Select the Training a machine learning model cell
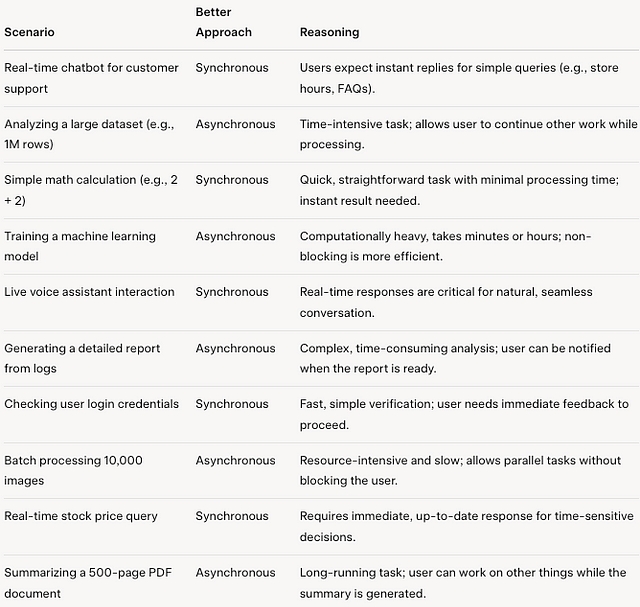 point(80,246)
